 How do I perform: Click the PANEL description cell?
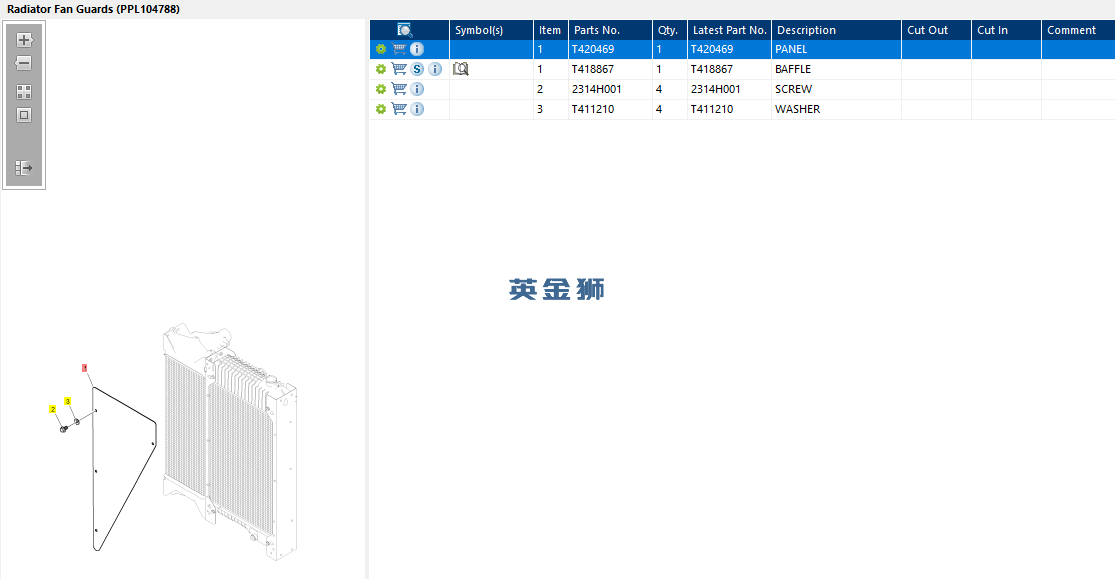(836, 49)
